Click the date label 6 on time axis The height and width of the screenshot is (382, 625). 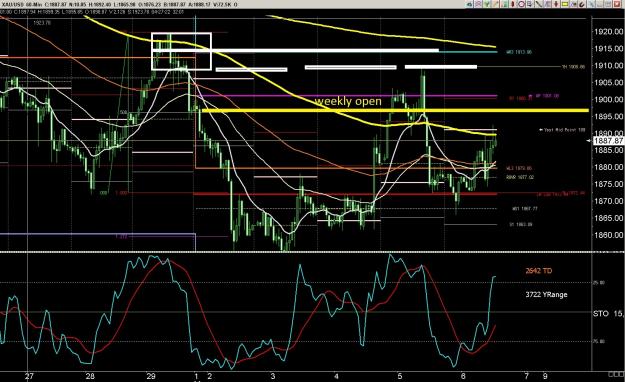[463, 376]
